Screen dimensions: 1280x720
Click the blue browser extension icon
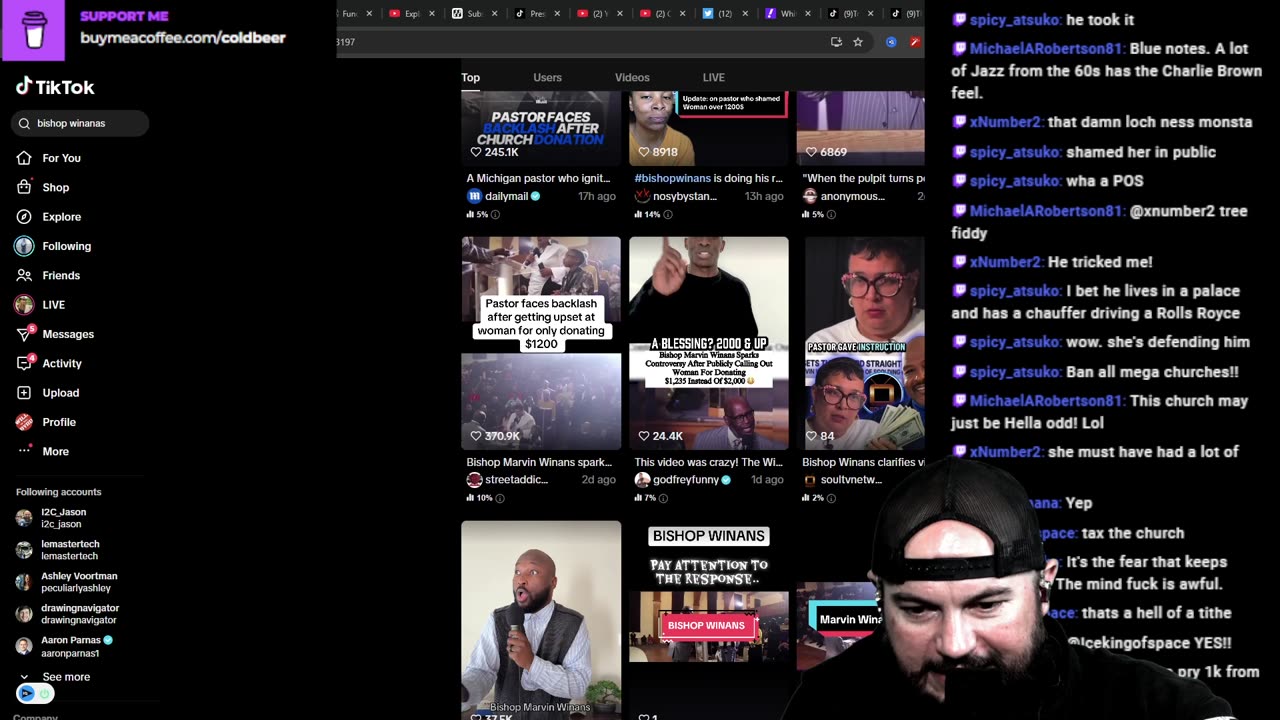(x=891, y=42)
